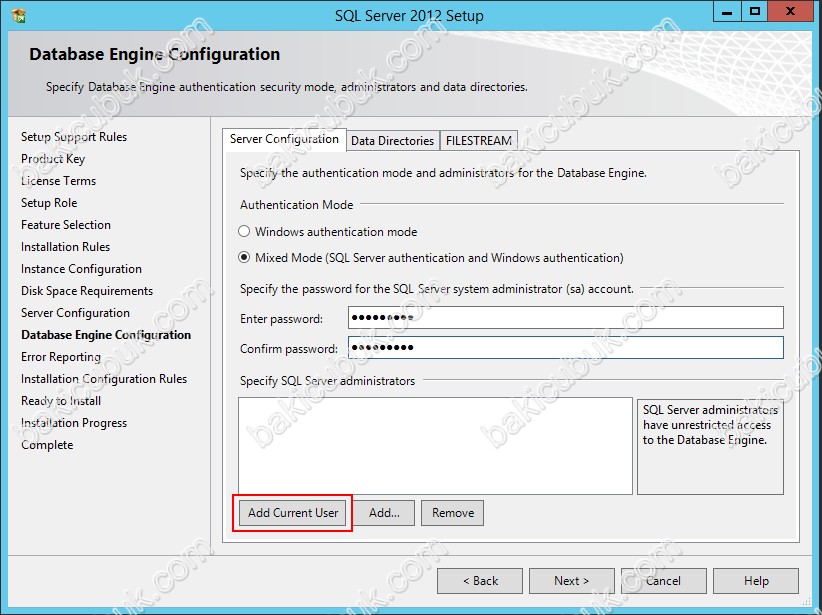Open the FILESTREAM tab
The width and height of the screenshot is (822, 615).
479,141
